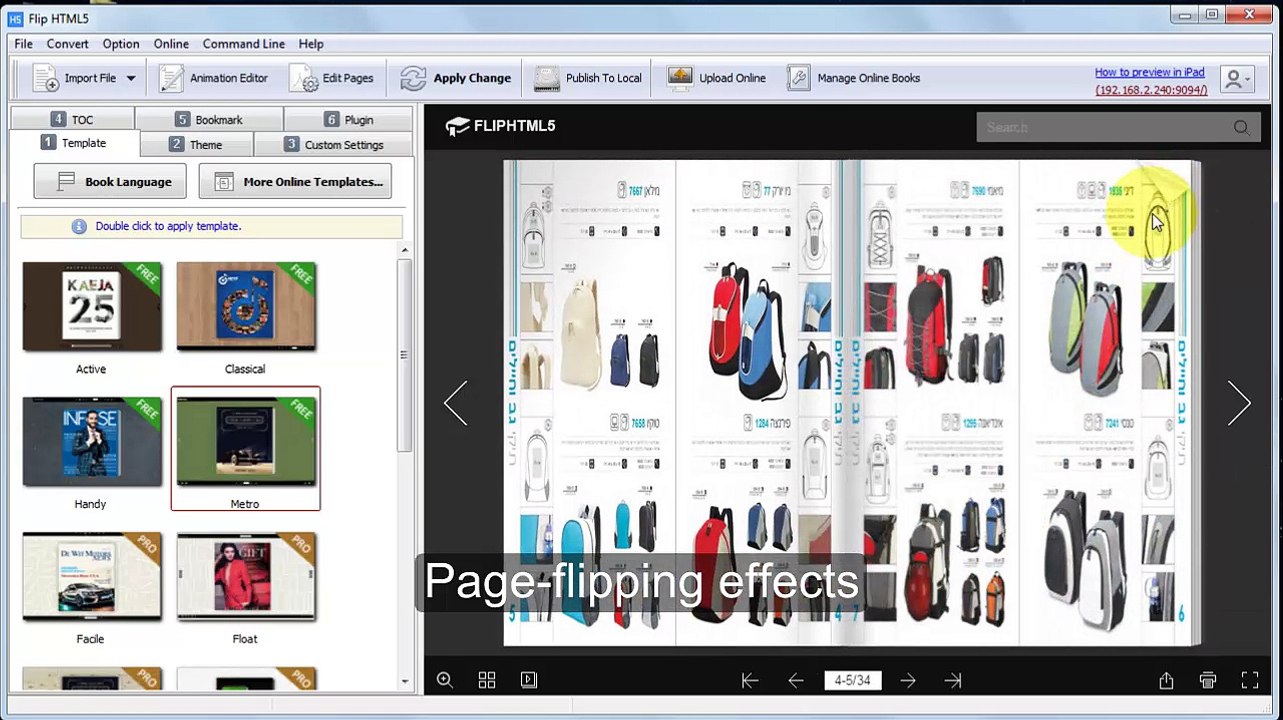Image resolution: width=1283 pixels, height=720 pixels.
Task: Flip to next page with right arrow
Action: point(1239,403)
